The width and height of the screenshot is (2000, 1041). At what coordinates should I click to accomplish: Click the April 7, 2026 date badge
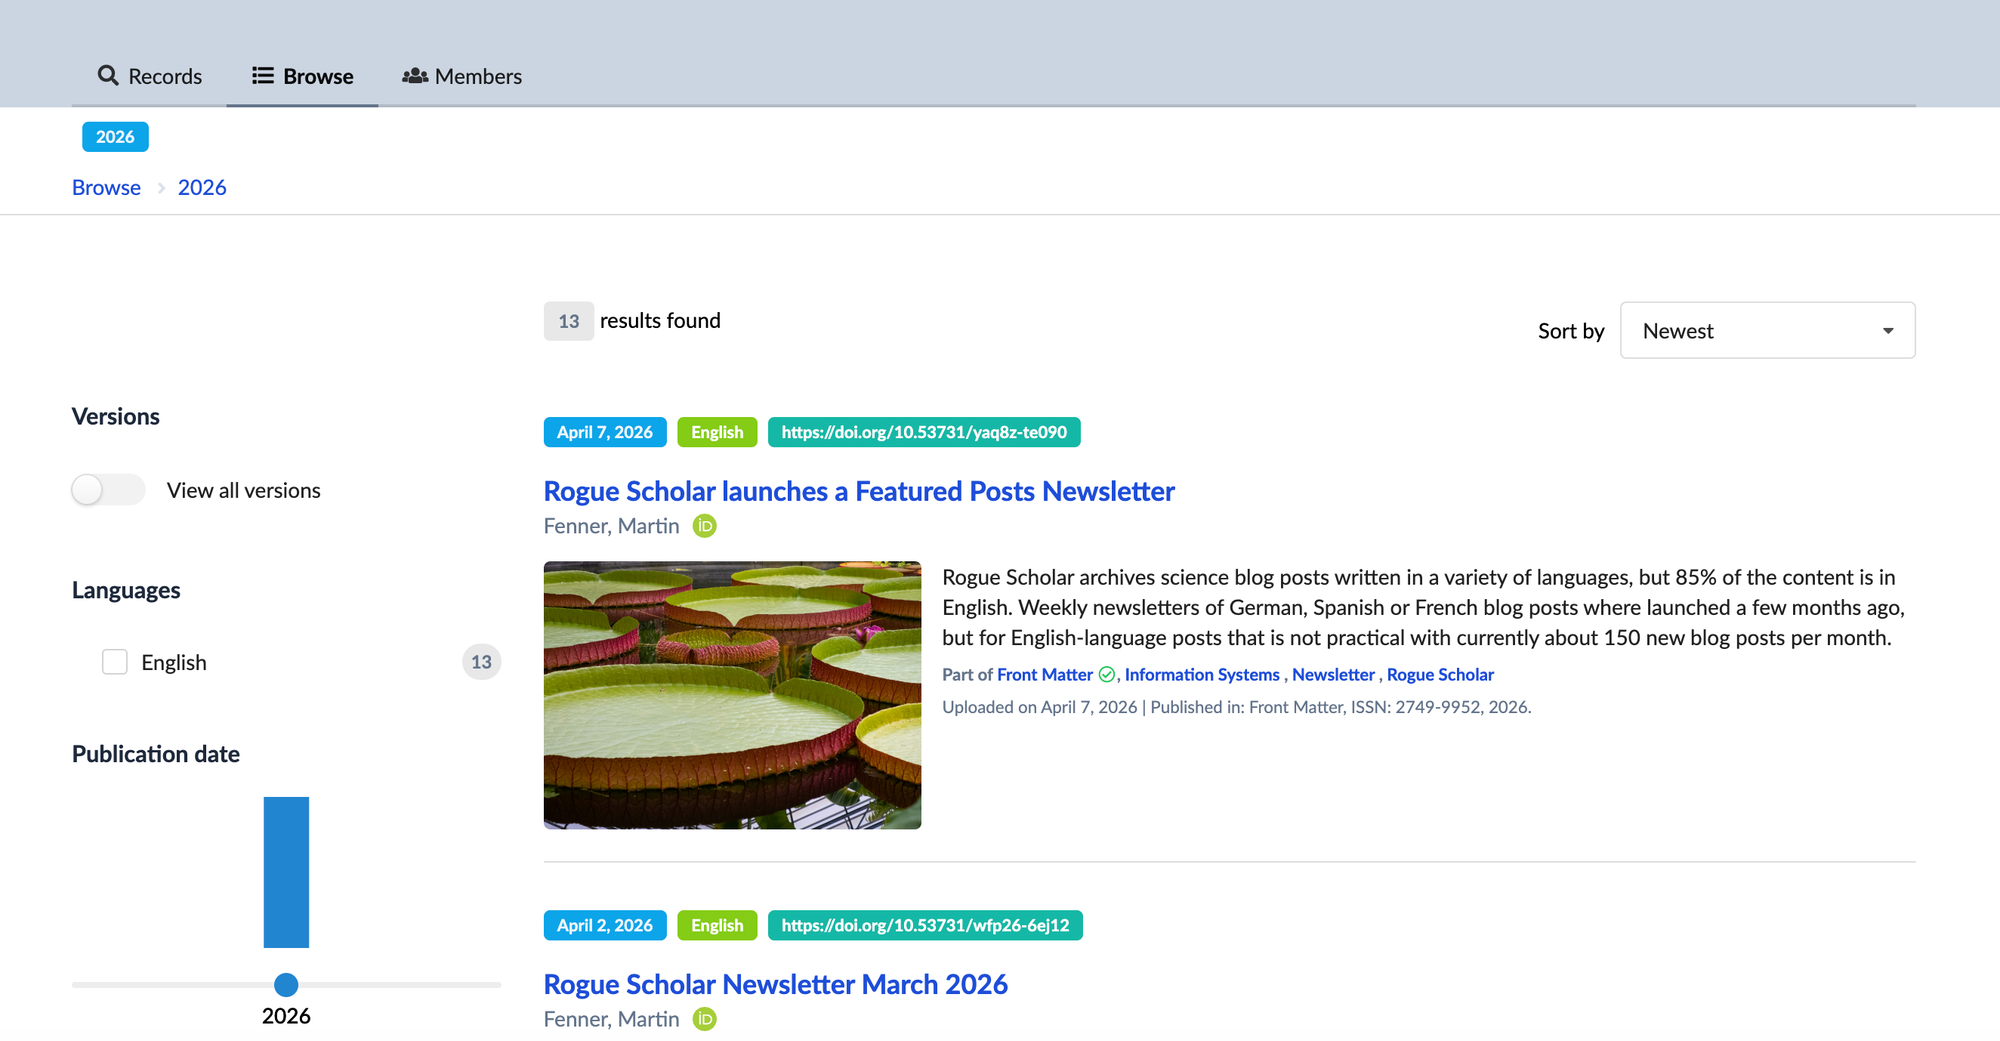[x=605, y=432]
